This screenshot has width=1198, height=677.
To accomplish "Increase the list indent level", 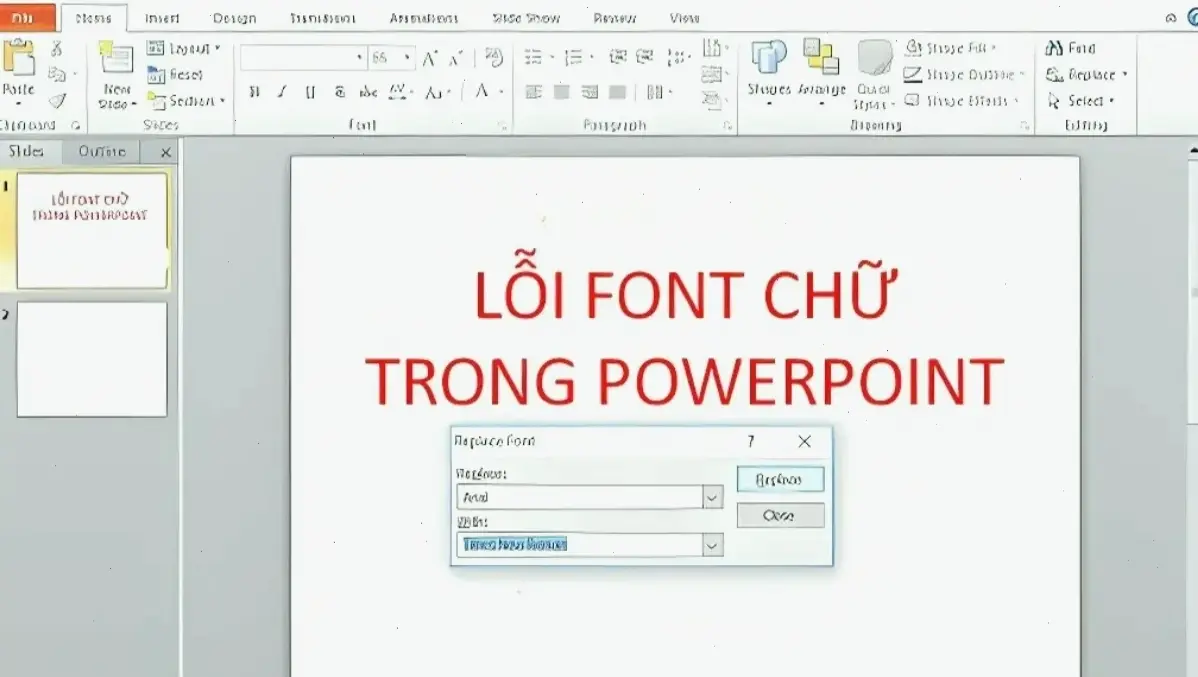I will [645, 57].
